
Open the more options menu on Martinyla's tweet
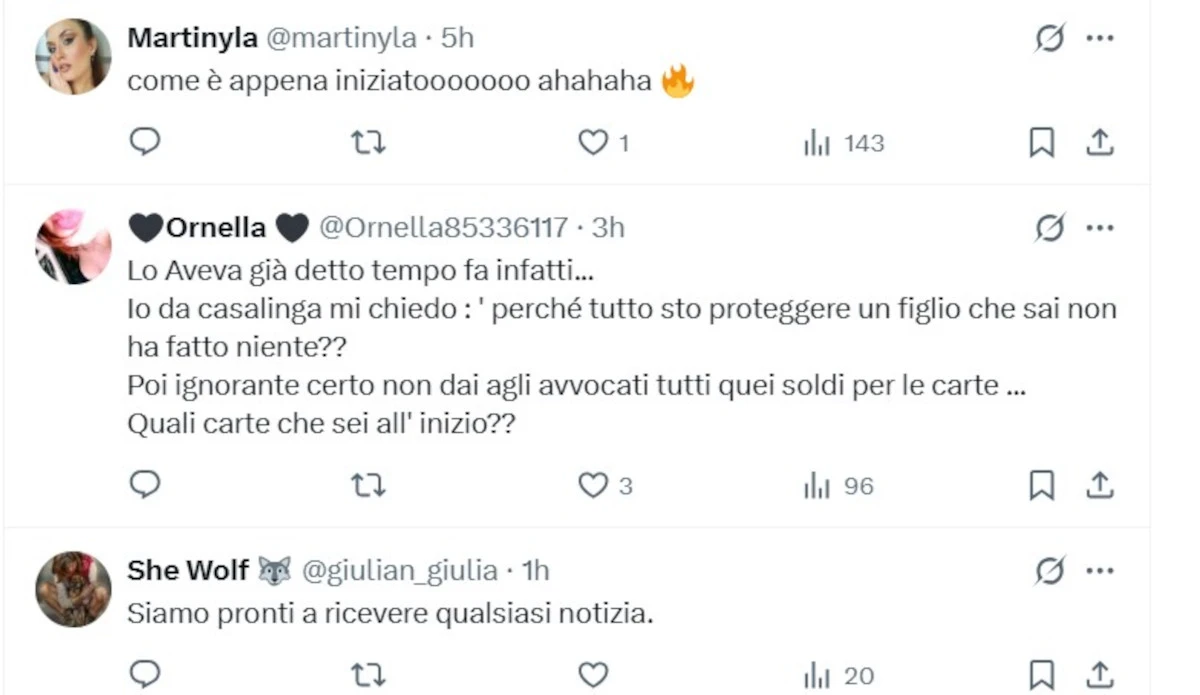tap(1100, 37)
